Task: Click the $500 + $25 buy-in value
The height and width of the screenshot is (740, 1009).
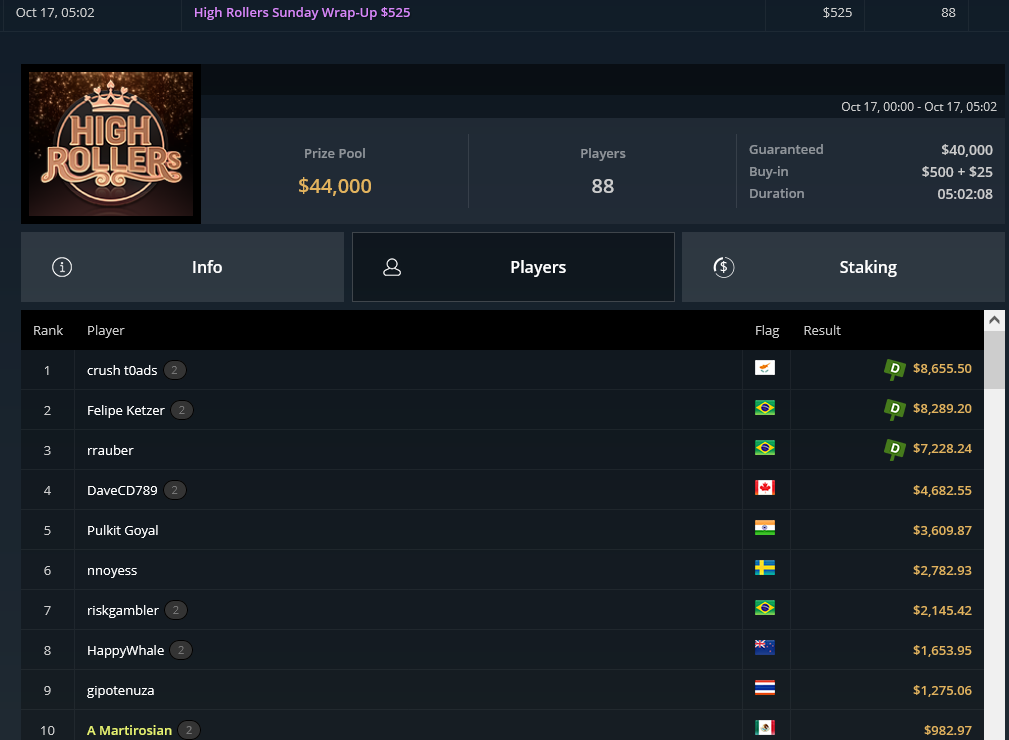Action: pyautogui.click(x=957, y=172)
